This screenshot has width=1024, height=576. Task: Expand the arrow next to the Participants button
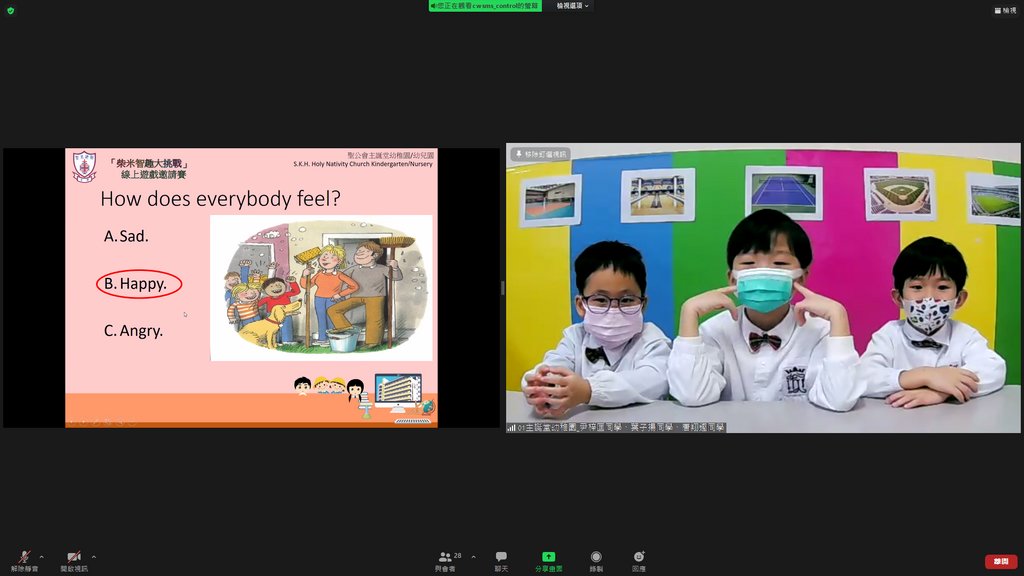pos(473,557)
